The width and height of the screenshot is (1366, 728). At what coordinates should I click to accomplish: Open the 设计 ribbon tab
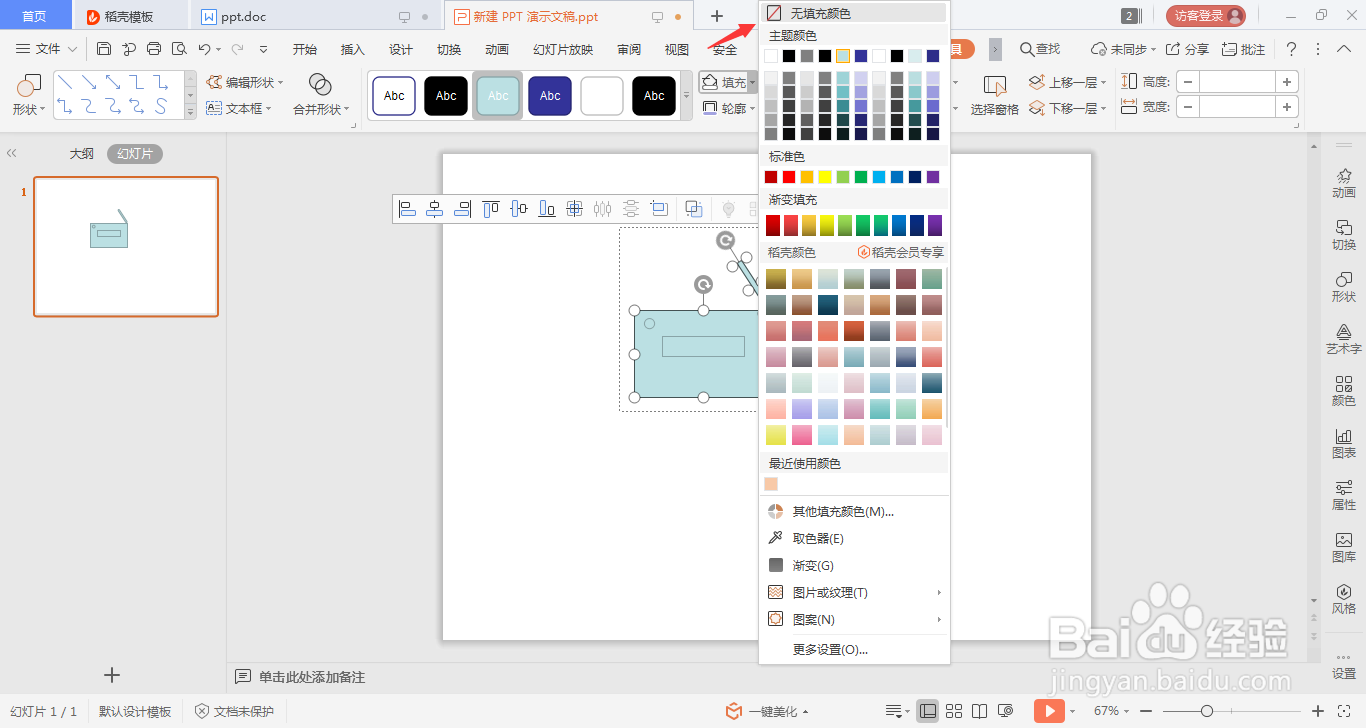[401, 49]
